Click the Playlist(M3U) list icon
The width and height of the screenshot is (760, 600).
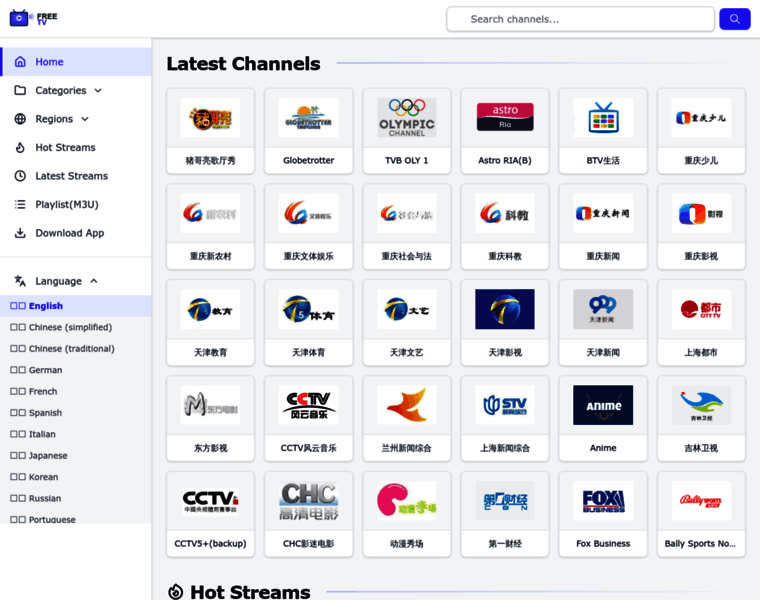[20, 205]
